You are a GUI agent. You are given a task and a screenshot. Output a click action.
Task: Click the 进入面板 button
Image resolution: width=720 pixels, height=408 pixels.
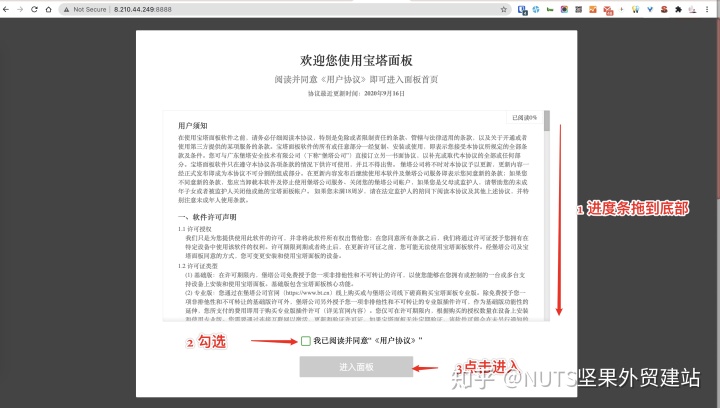tap(356, 367)
